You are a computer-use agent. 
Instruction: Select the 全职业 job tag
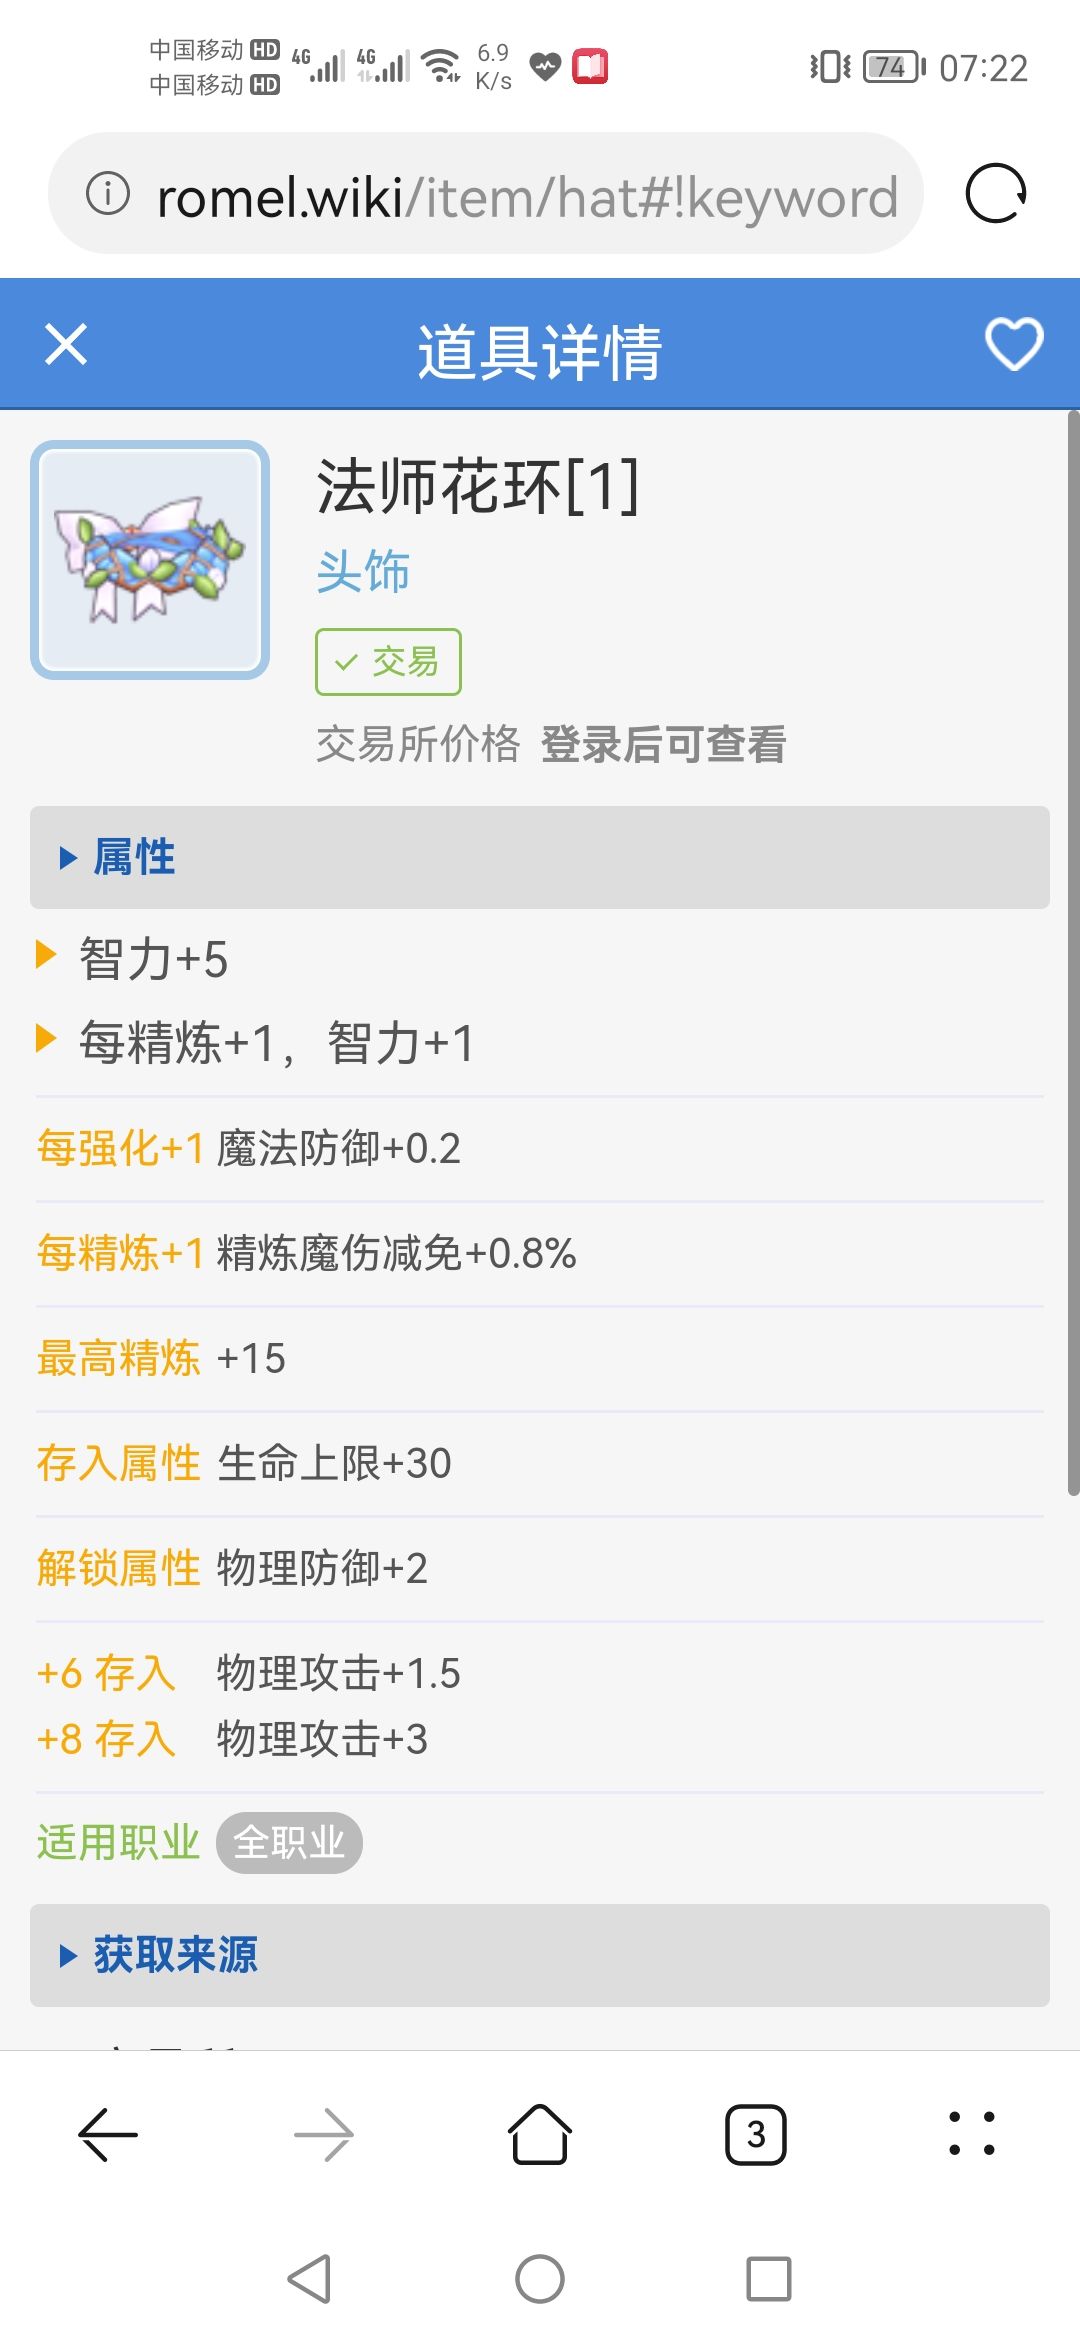(289, 1842)
